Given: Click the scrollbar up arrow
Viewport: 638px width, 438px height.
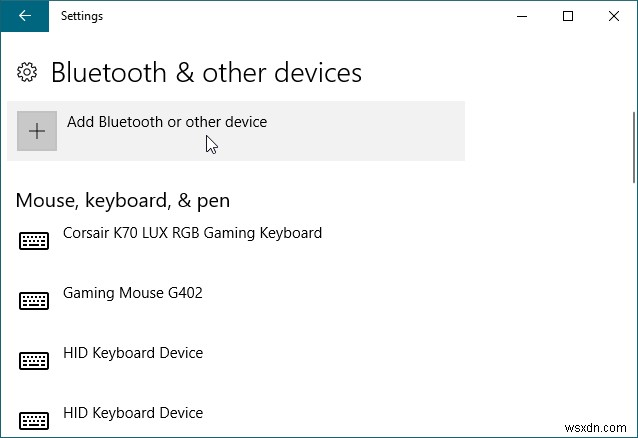Looking at the screenshot, I should [633, 40].
